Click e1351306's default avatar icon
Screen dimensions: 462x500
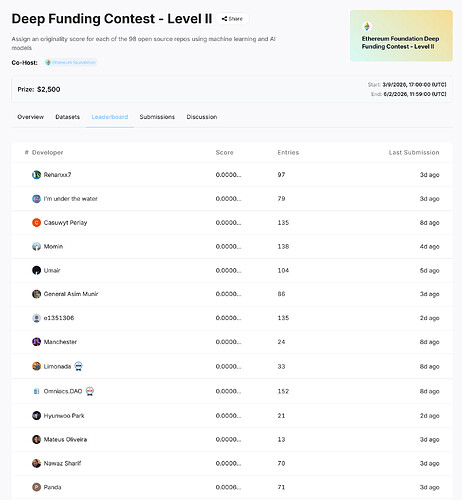(x=36, y=318)
